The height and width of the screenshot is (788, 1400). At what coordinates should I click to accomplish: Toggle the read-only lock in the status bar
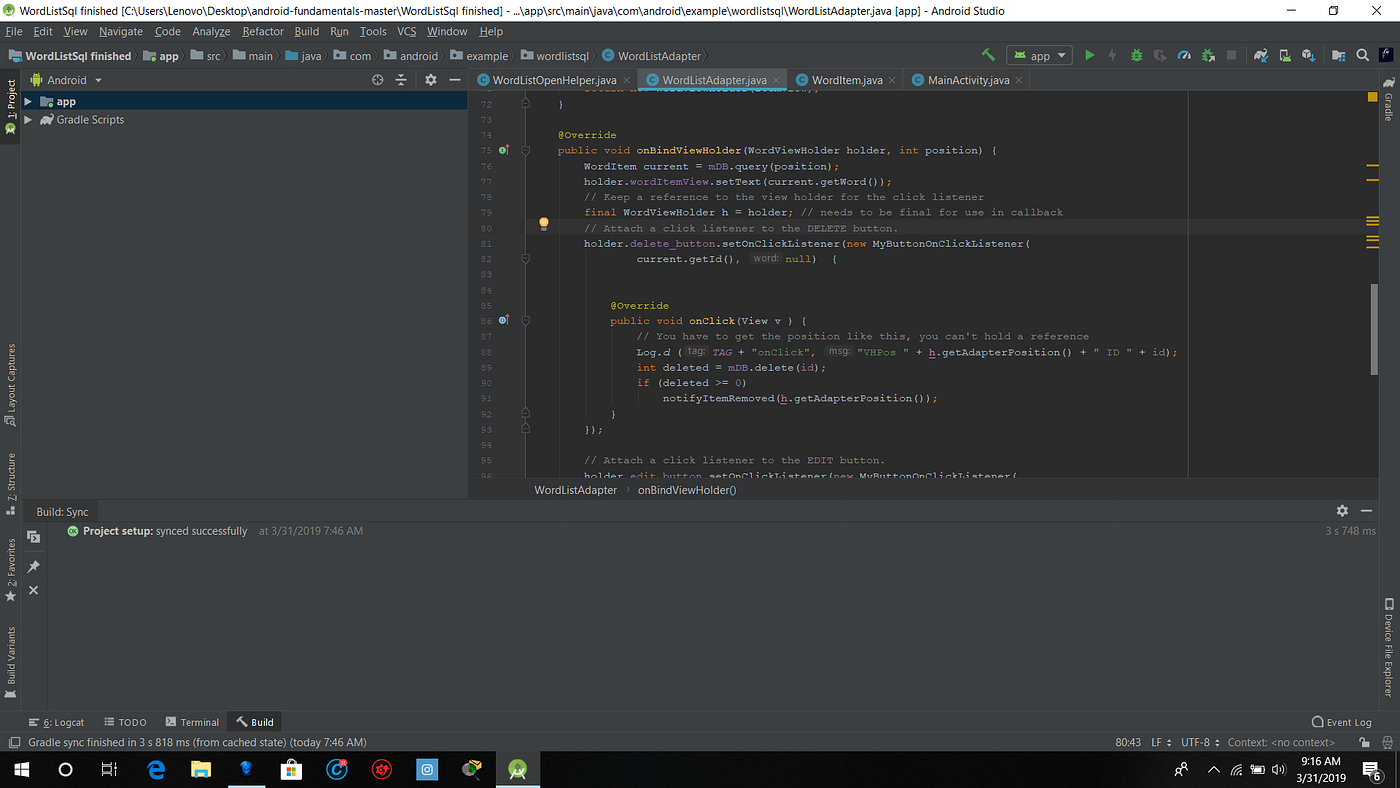tap(1363, 742)
